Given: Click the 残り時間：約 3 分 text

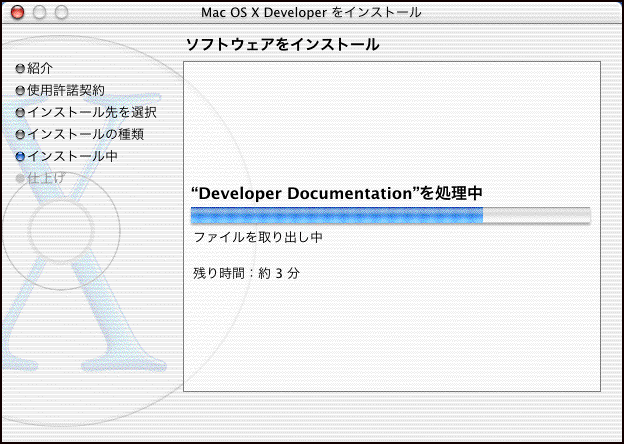Looking at the screenshot, I should [x=246, y=274].
